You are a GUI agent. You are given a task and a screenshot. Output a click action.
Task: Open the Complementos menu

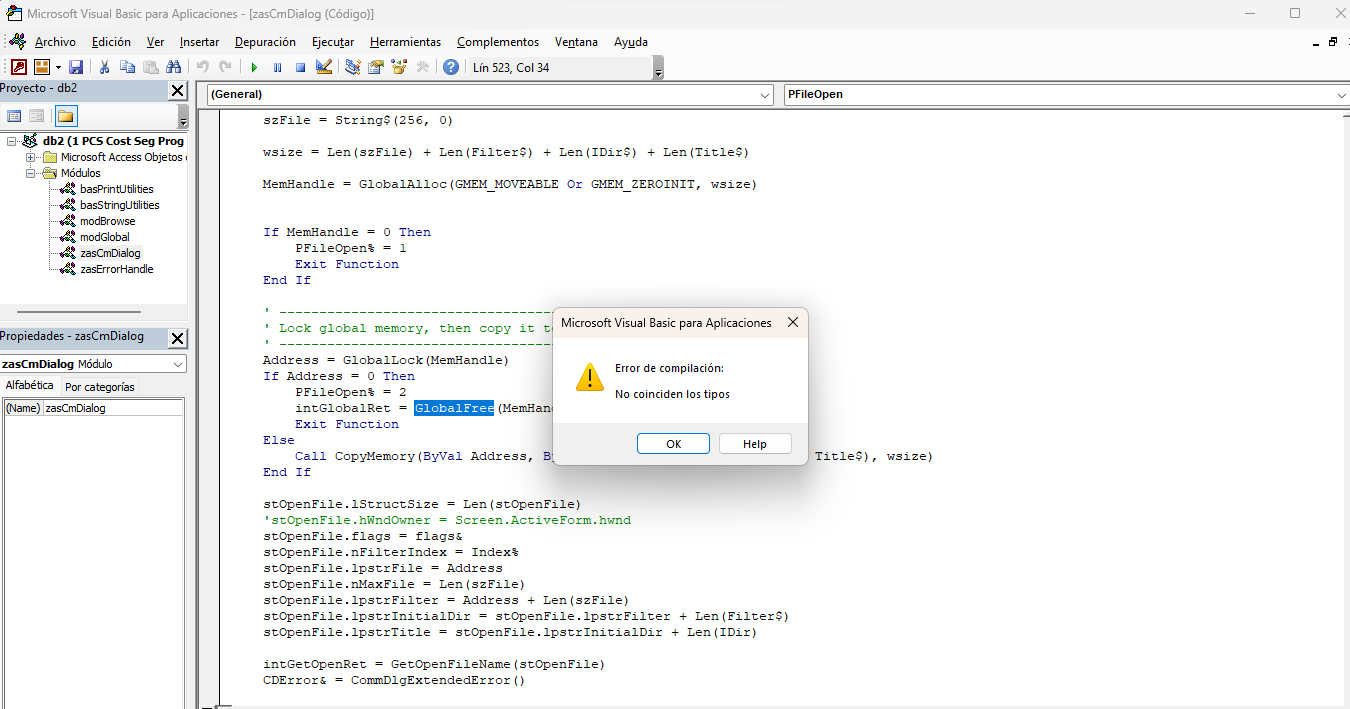(x=498, y=42)
